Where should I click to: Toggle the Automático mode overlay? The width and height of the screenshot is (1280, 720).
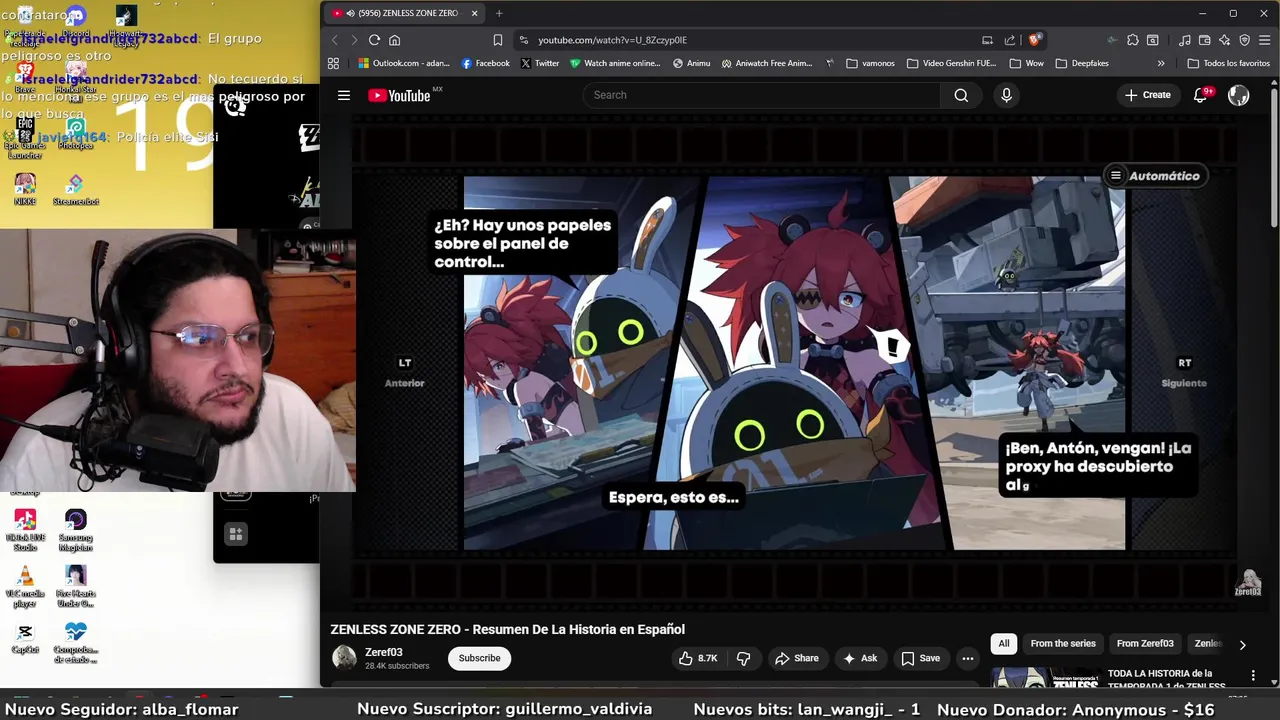(1154, 176)
